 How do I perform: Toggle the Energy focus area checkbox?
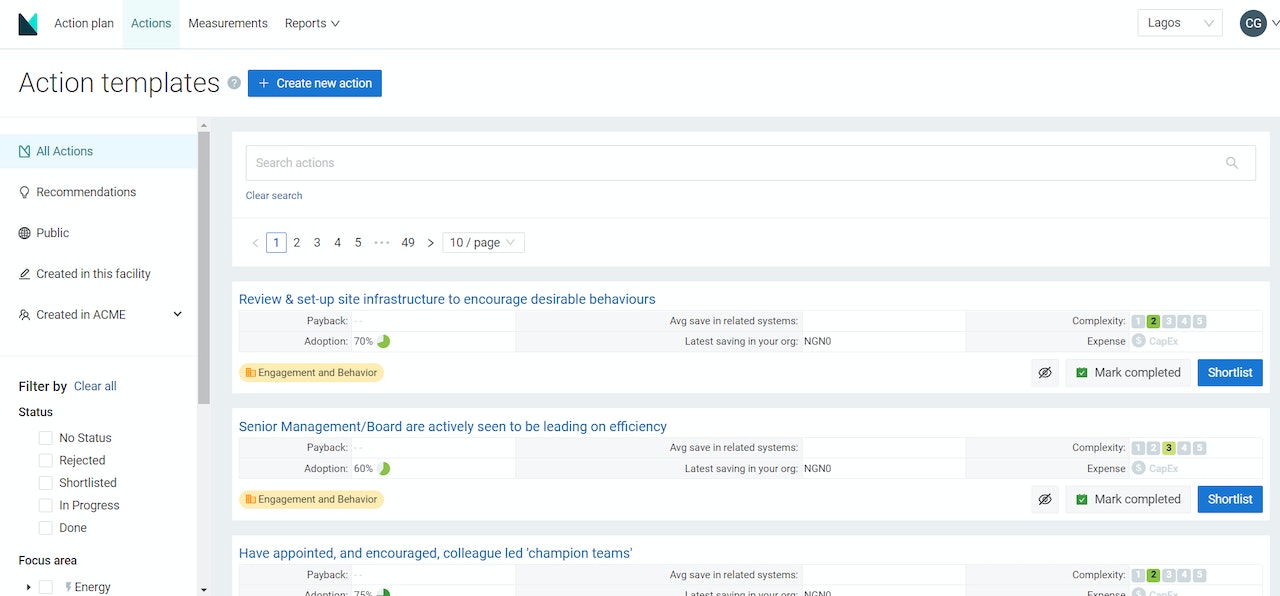45,587
